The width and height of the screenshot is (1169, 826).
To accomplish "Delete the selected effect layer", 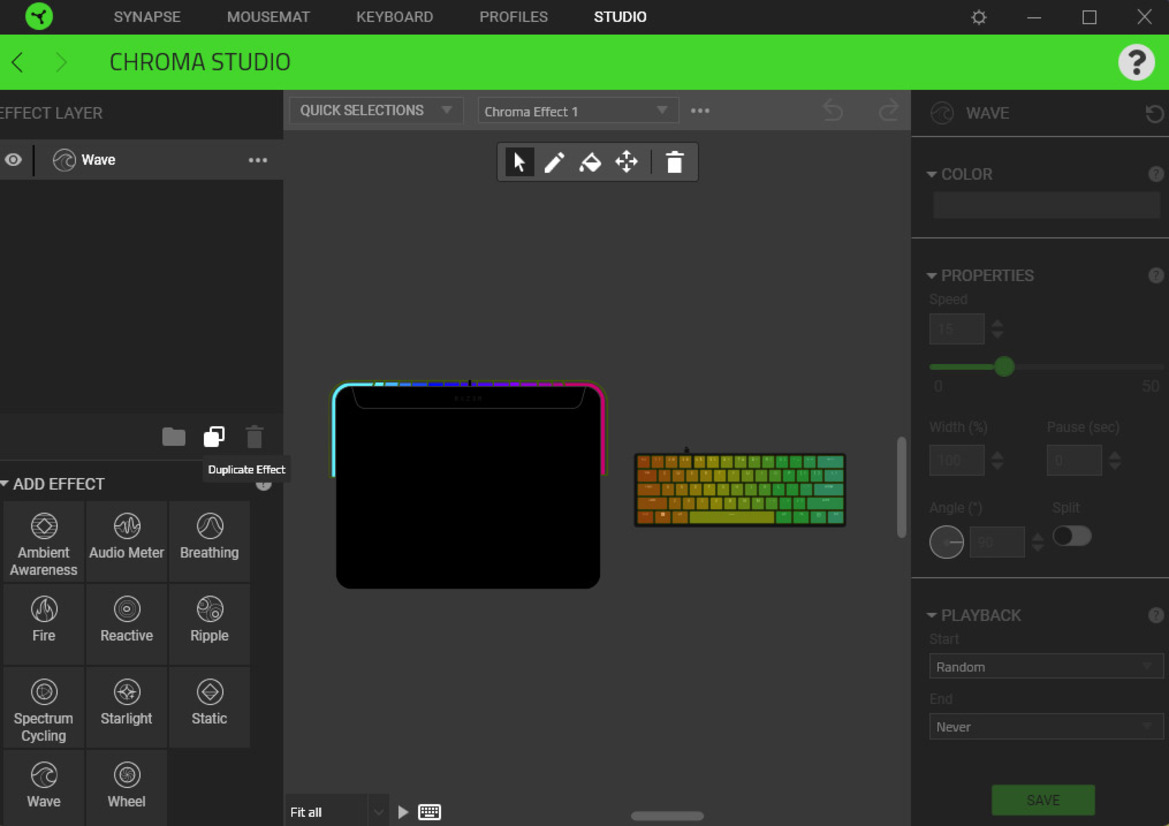I will click(x=254, y=436).
